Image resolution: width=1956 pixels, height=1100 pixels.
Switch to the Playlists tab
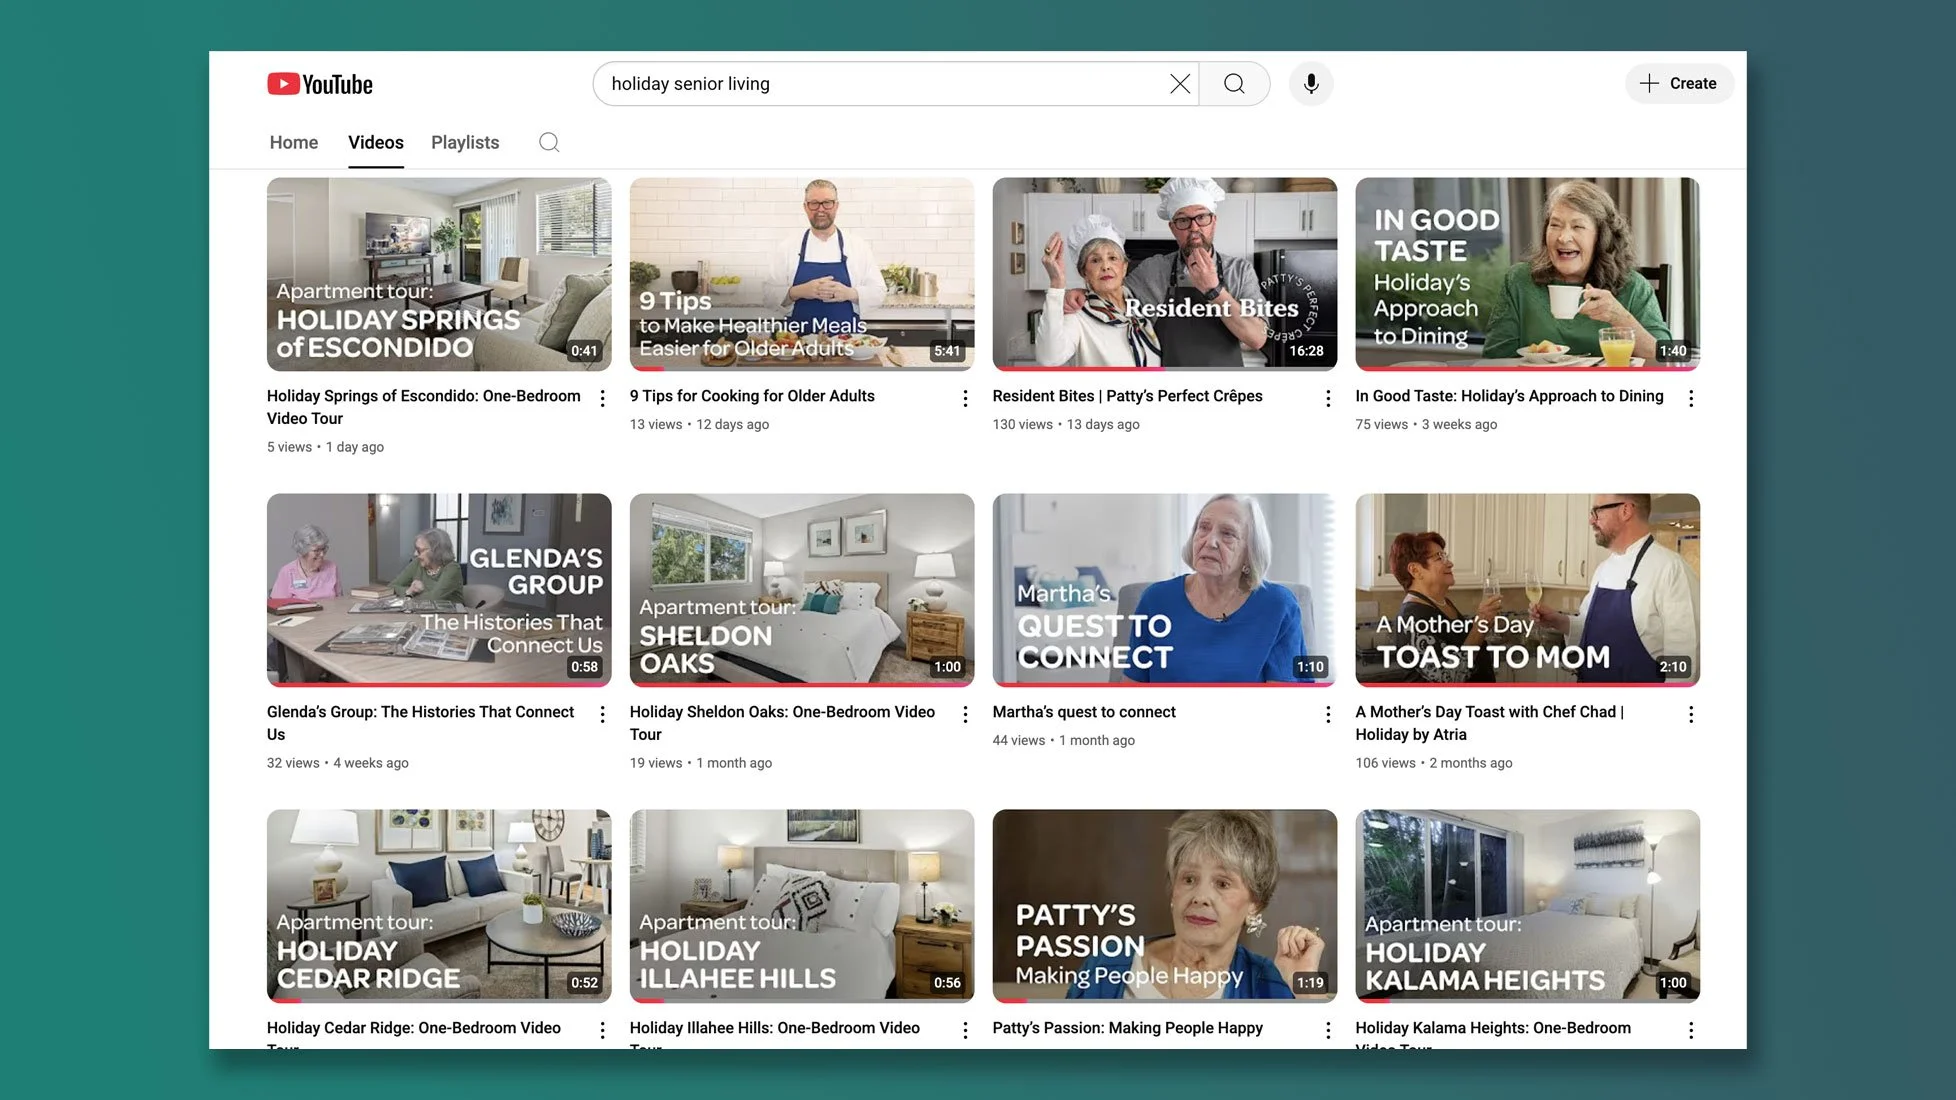[465, 142]
